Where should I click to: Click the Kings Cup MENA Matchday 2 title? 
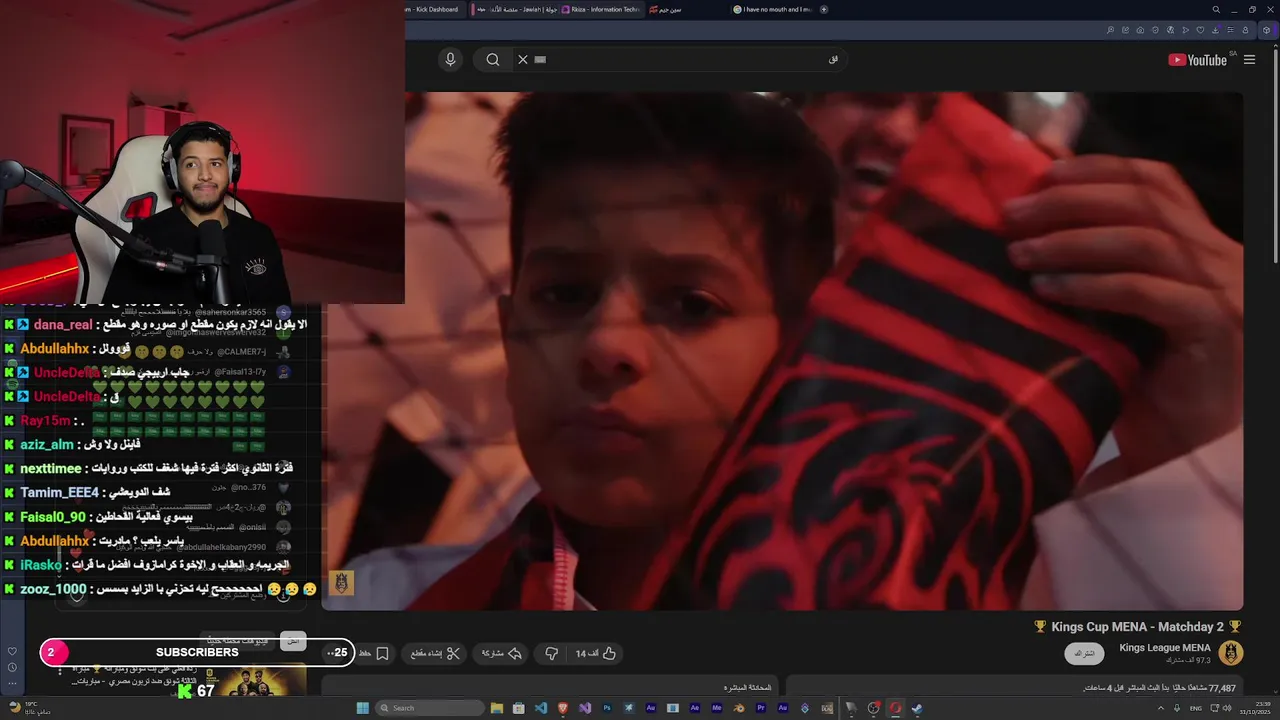tap(1138, 627)
